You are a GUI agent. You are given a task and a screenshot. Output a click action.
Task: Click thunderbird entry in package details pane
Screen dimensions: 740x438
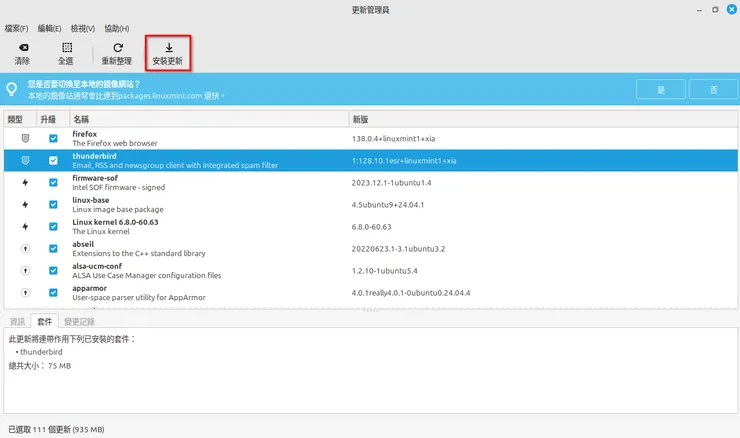tap(41, 352)
